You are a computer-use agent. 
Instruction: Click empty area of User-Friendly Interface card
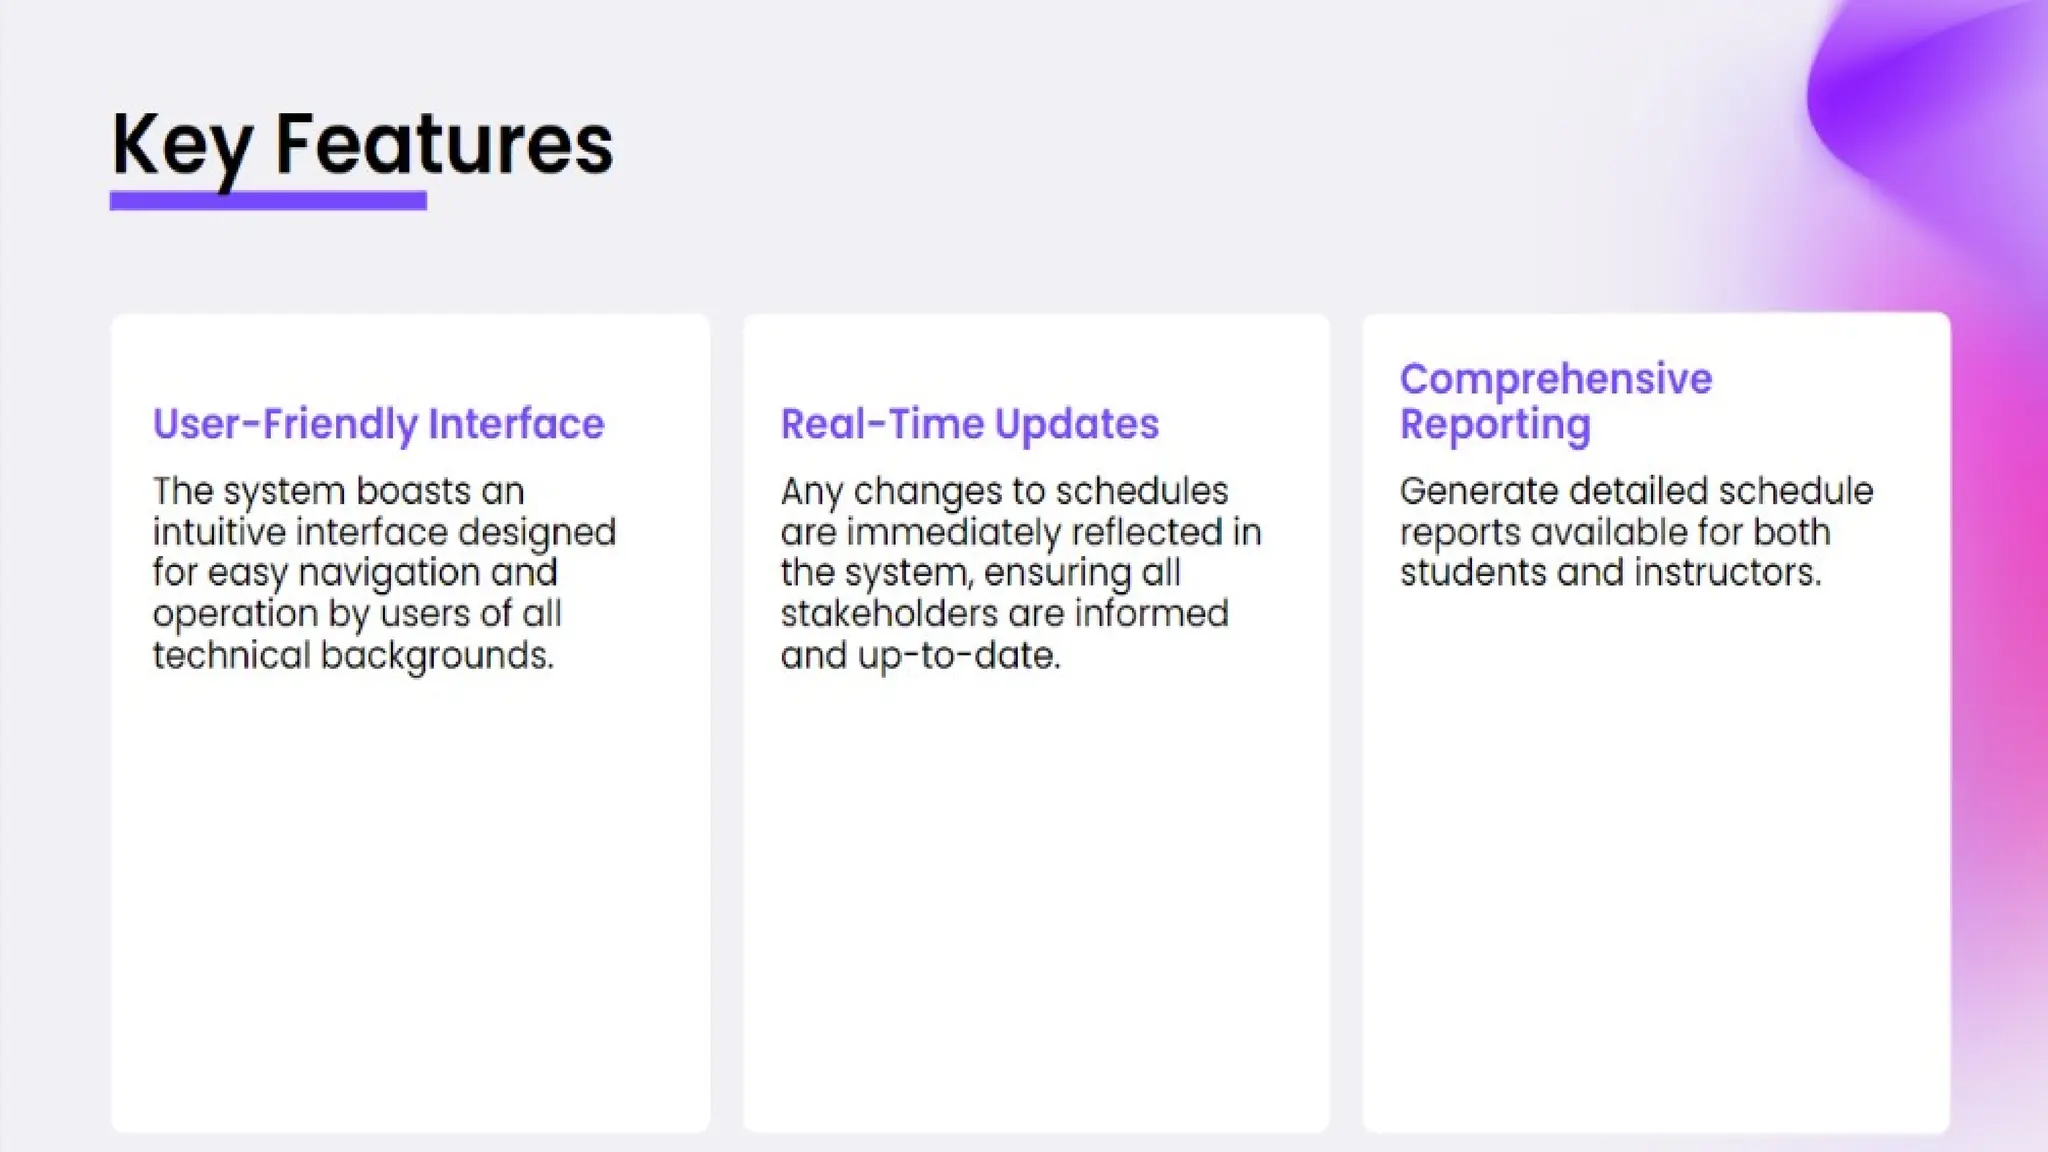pyautogui.click(x=410, y=900)
